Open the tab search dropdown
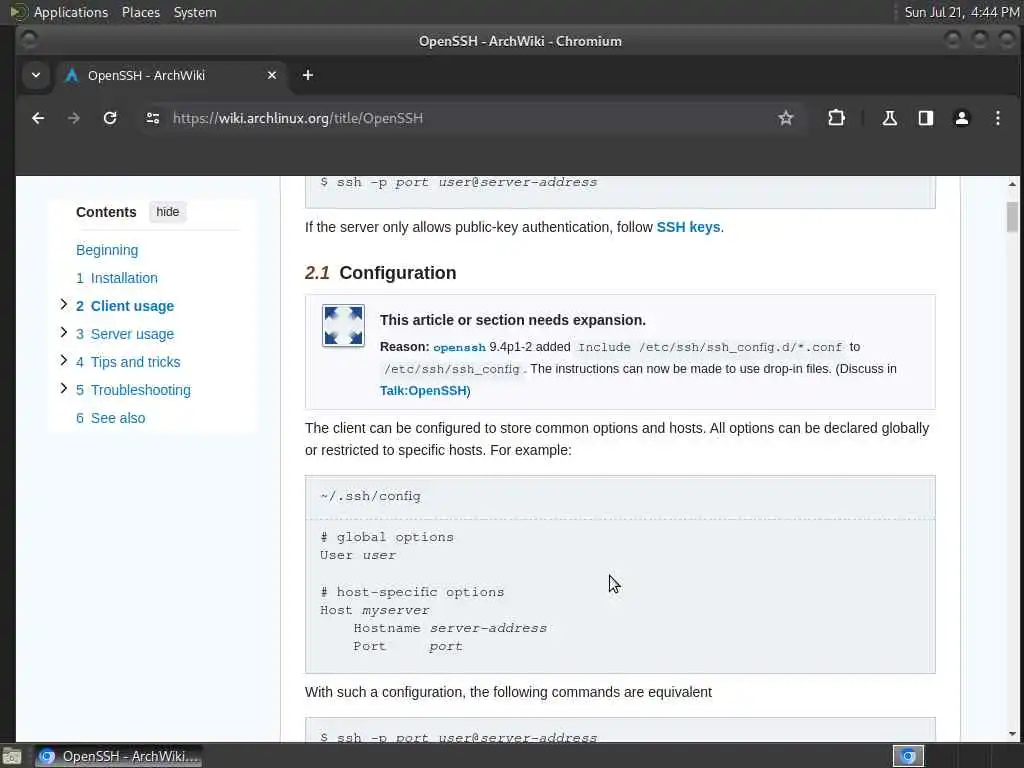1024x768 pixels. point(36,75)
